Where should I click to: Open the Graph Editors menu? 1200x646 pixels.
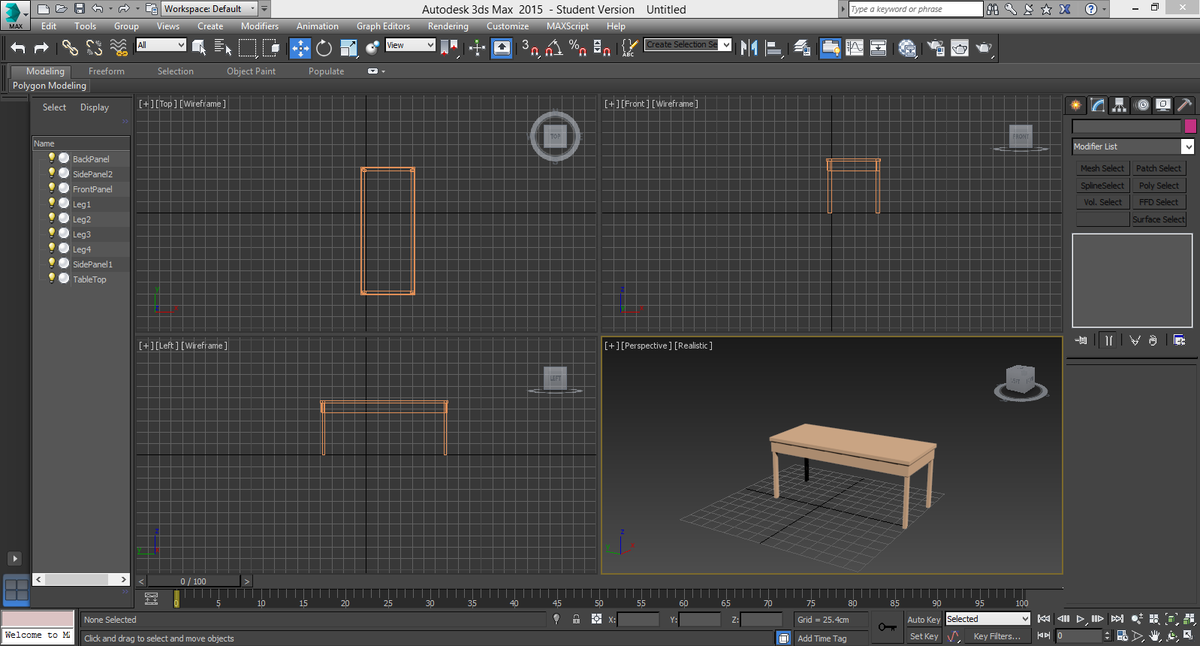click(x=383, y=26)
